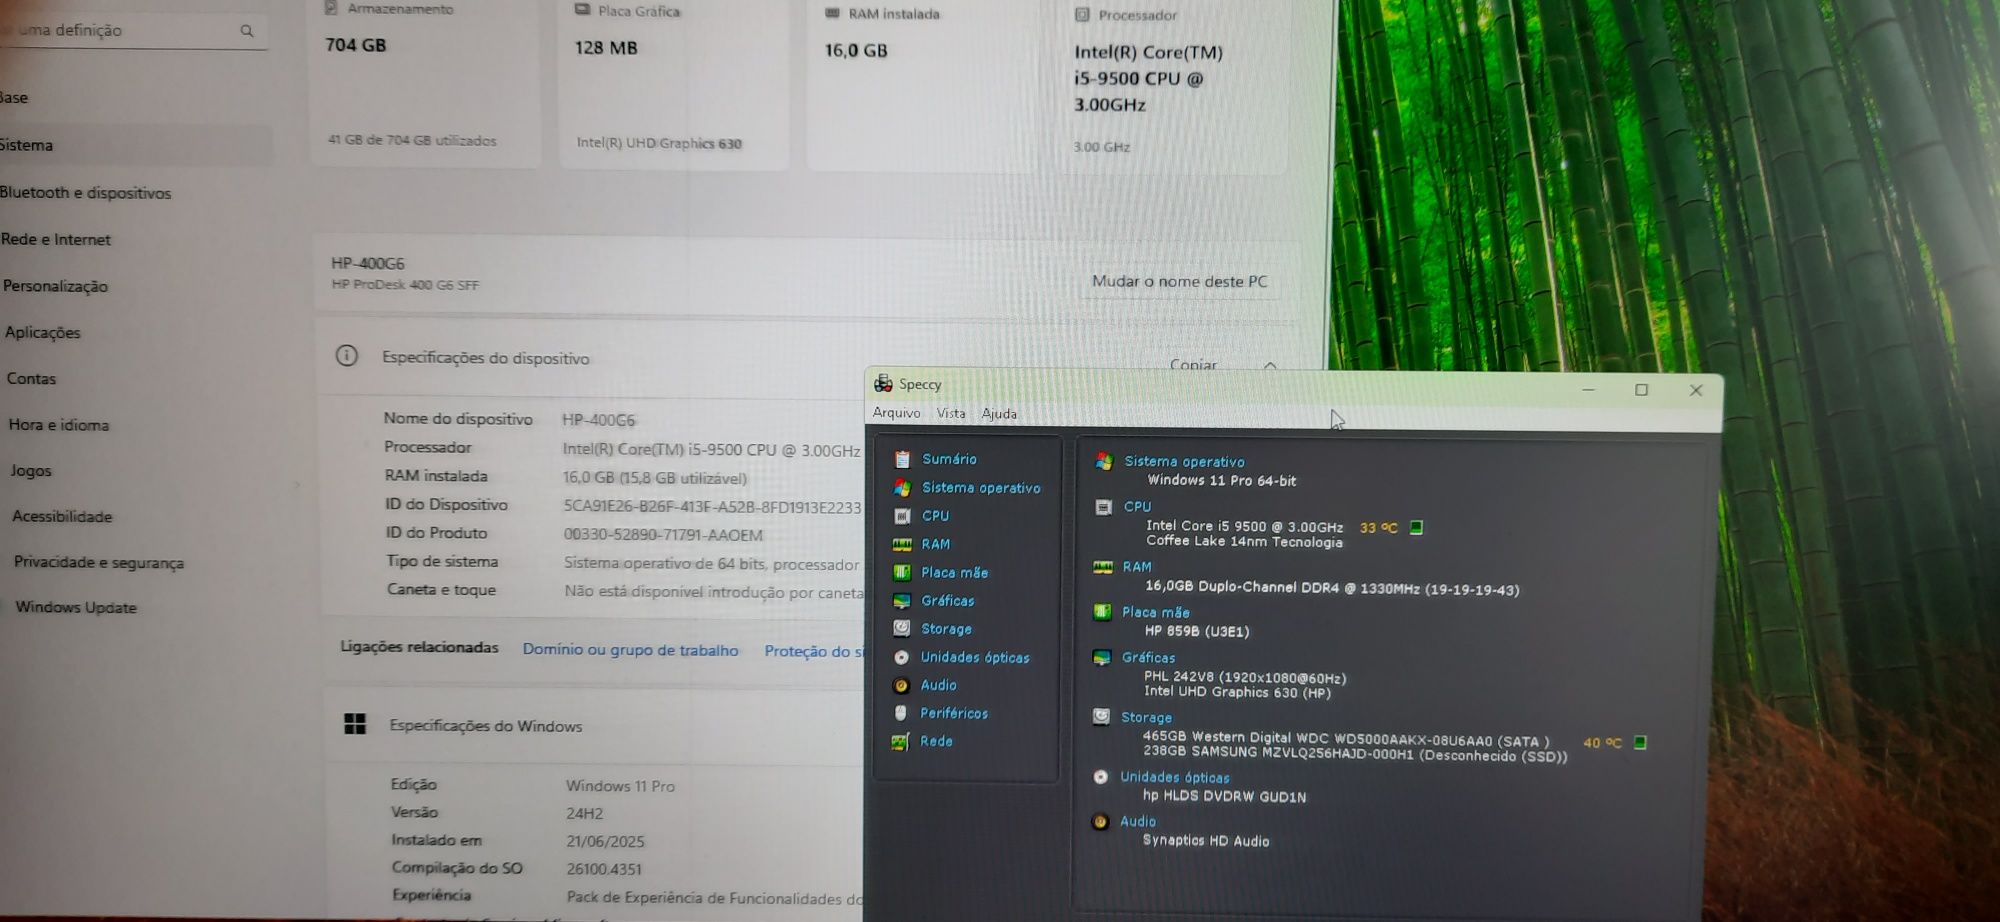This screenshot has width=2000, height=922.
Task: Select Sistema operativo icon in Speccy sidebar
Action: [902, 487]
